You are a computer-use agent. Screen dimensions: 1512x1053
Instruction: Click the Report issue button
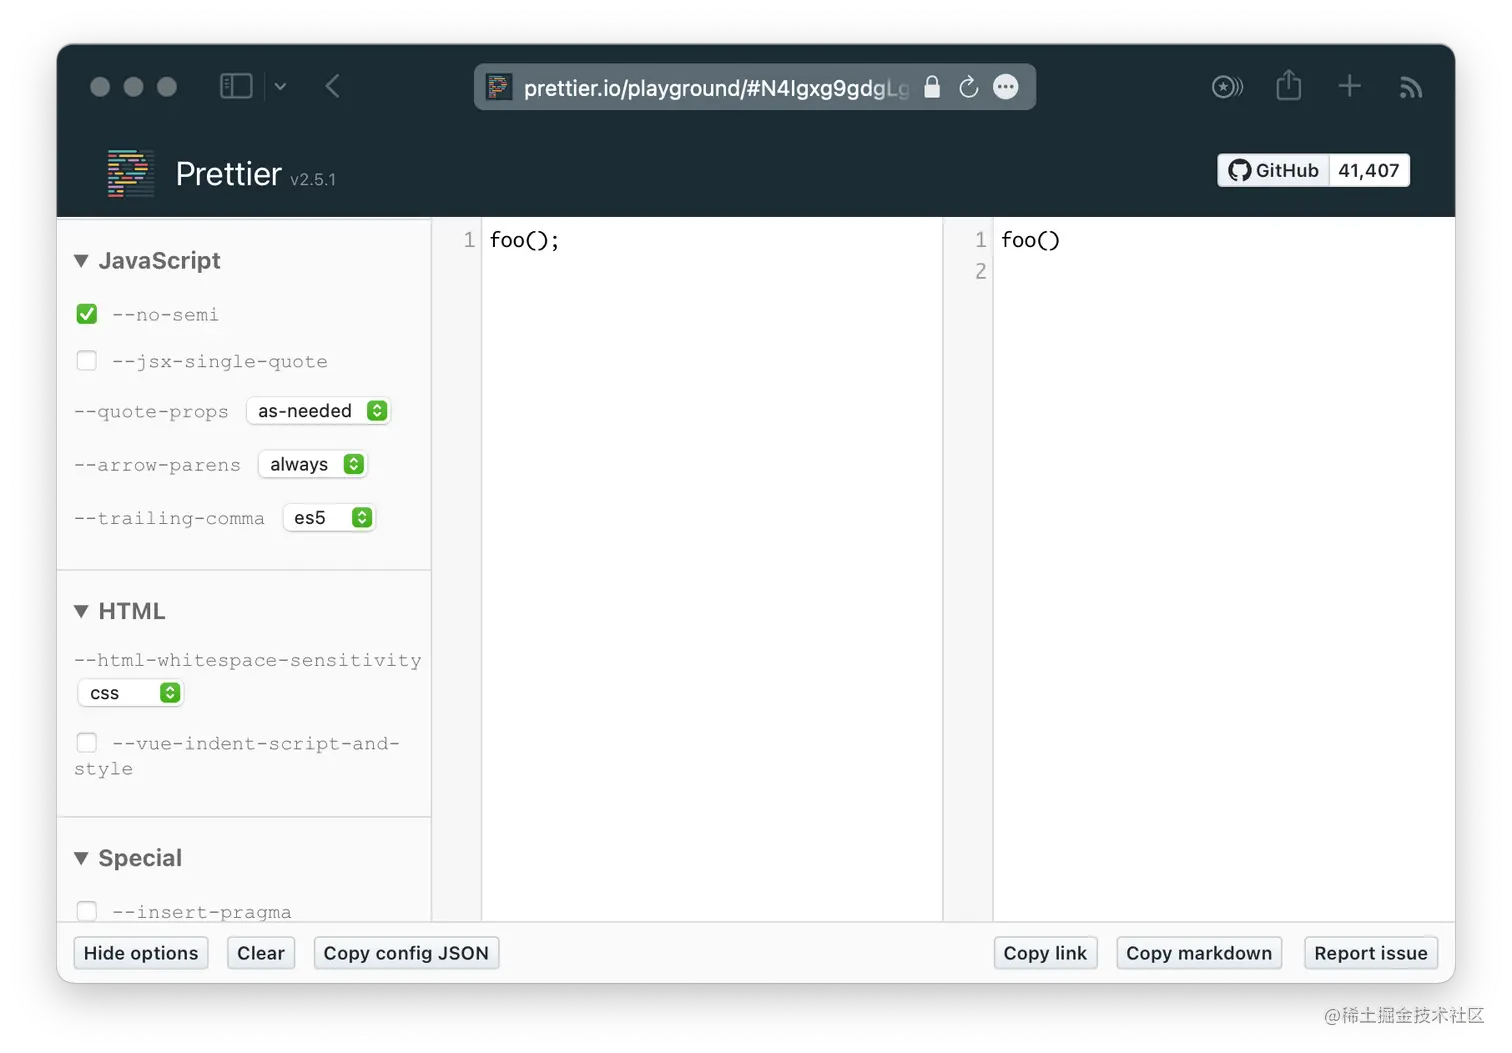1371,953
